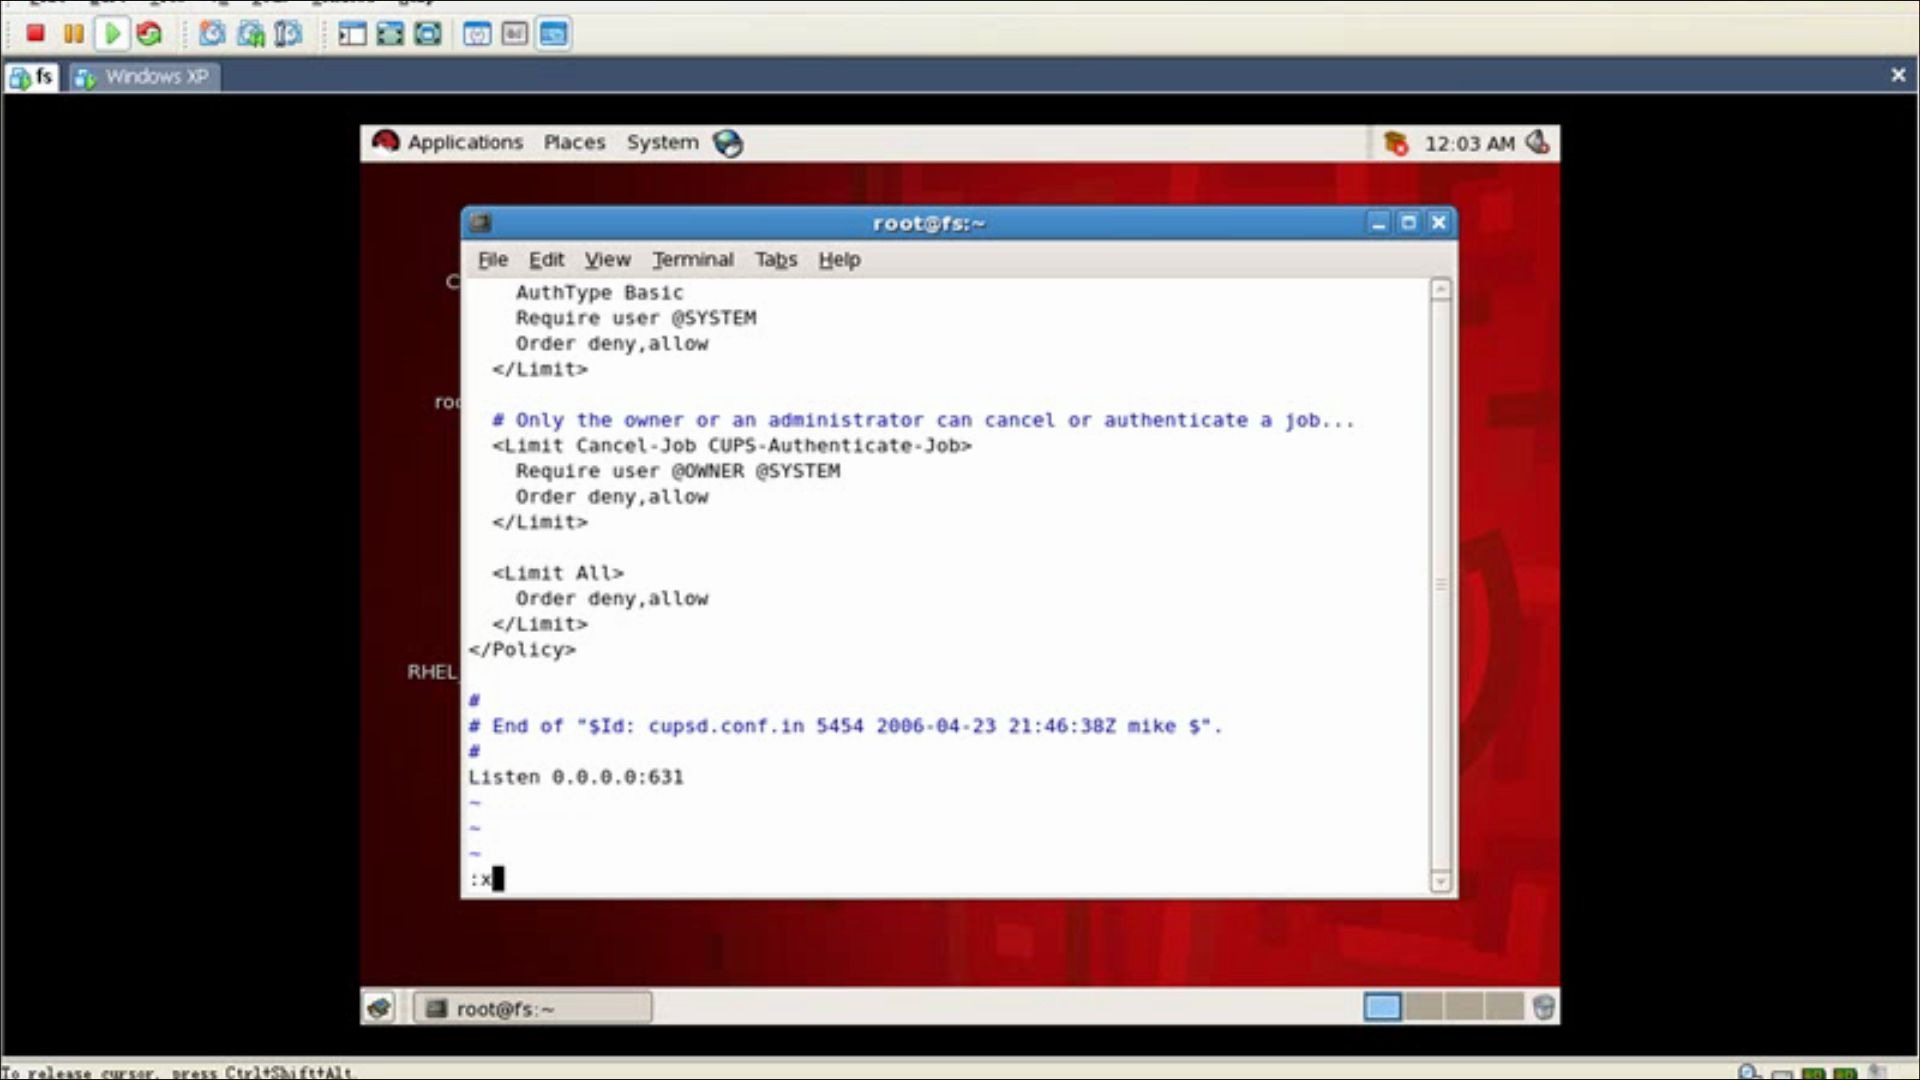Switch to quick switch mode icon
This screenshot has height=1080, width=1920.
(x=428, y=34)
